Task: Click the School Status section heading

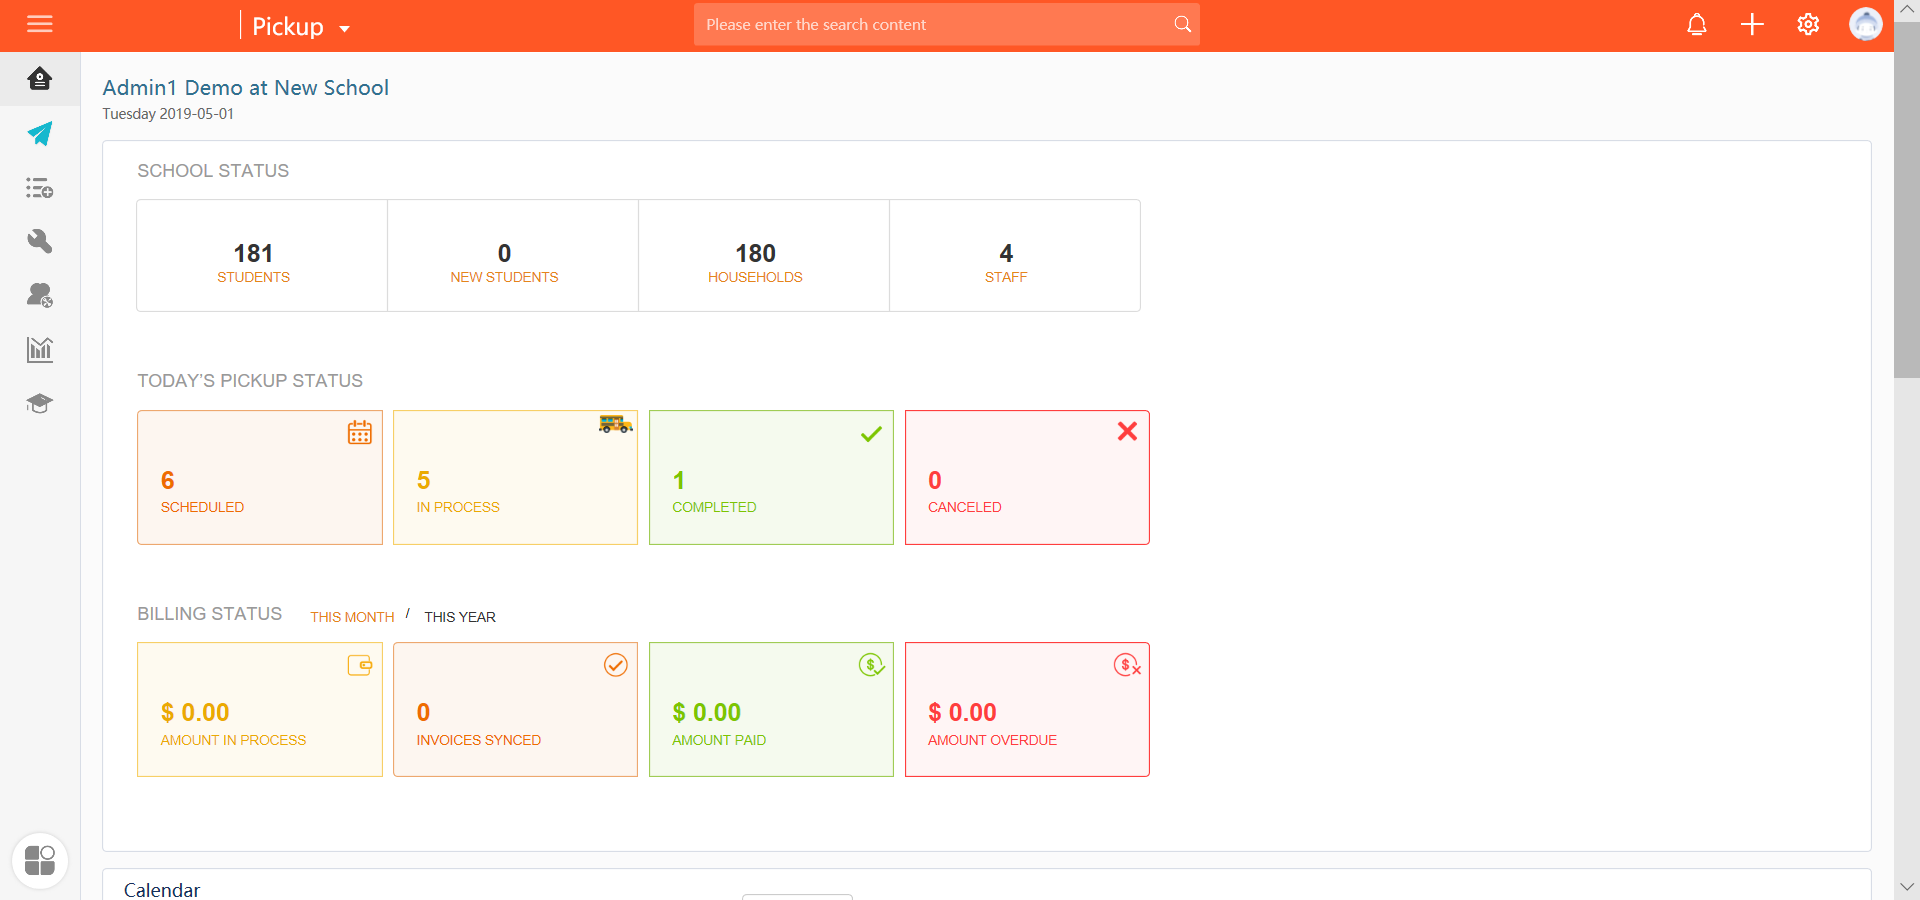Action: (x=213, y=171)
